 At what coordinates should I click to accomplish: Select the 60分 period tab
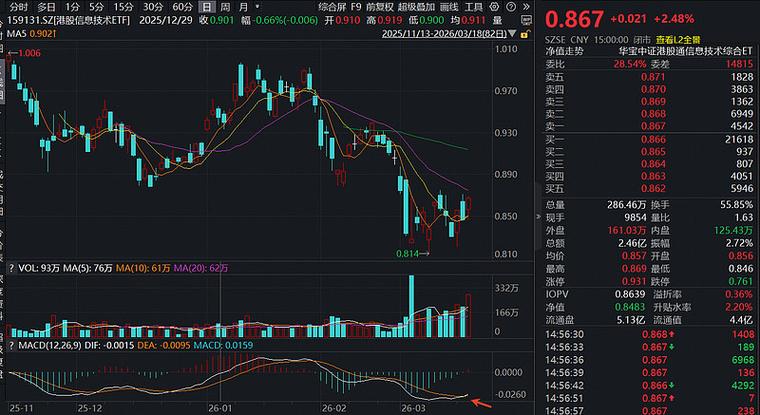coord(182,7)
